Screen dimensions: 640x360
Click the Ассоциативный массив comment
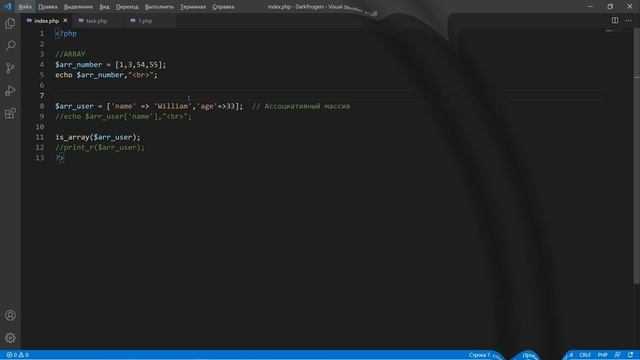[x=301, y=106]
